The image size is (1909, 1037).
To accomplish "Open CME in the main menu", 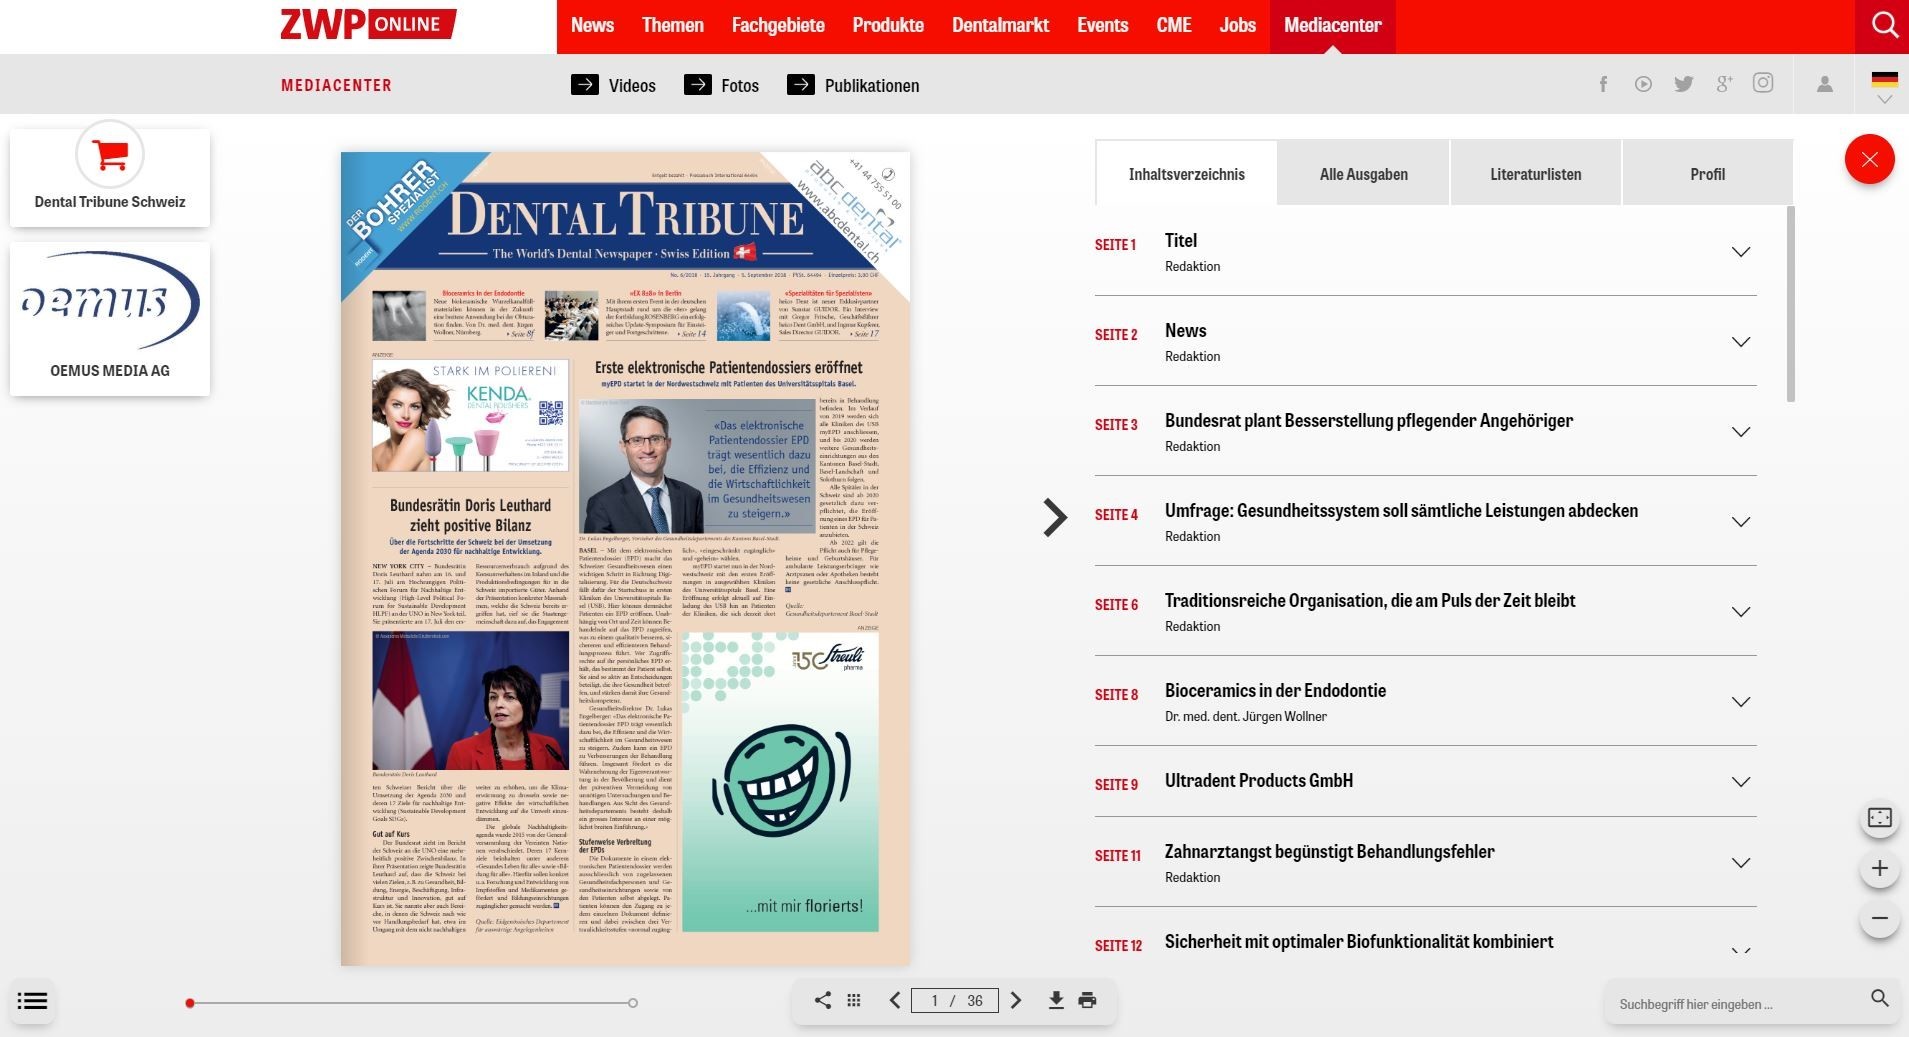I will [1174, 25].
